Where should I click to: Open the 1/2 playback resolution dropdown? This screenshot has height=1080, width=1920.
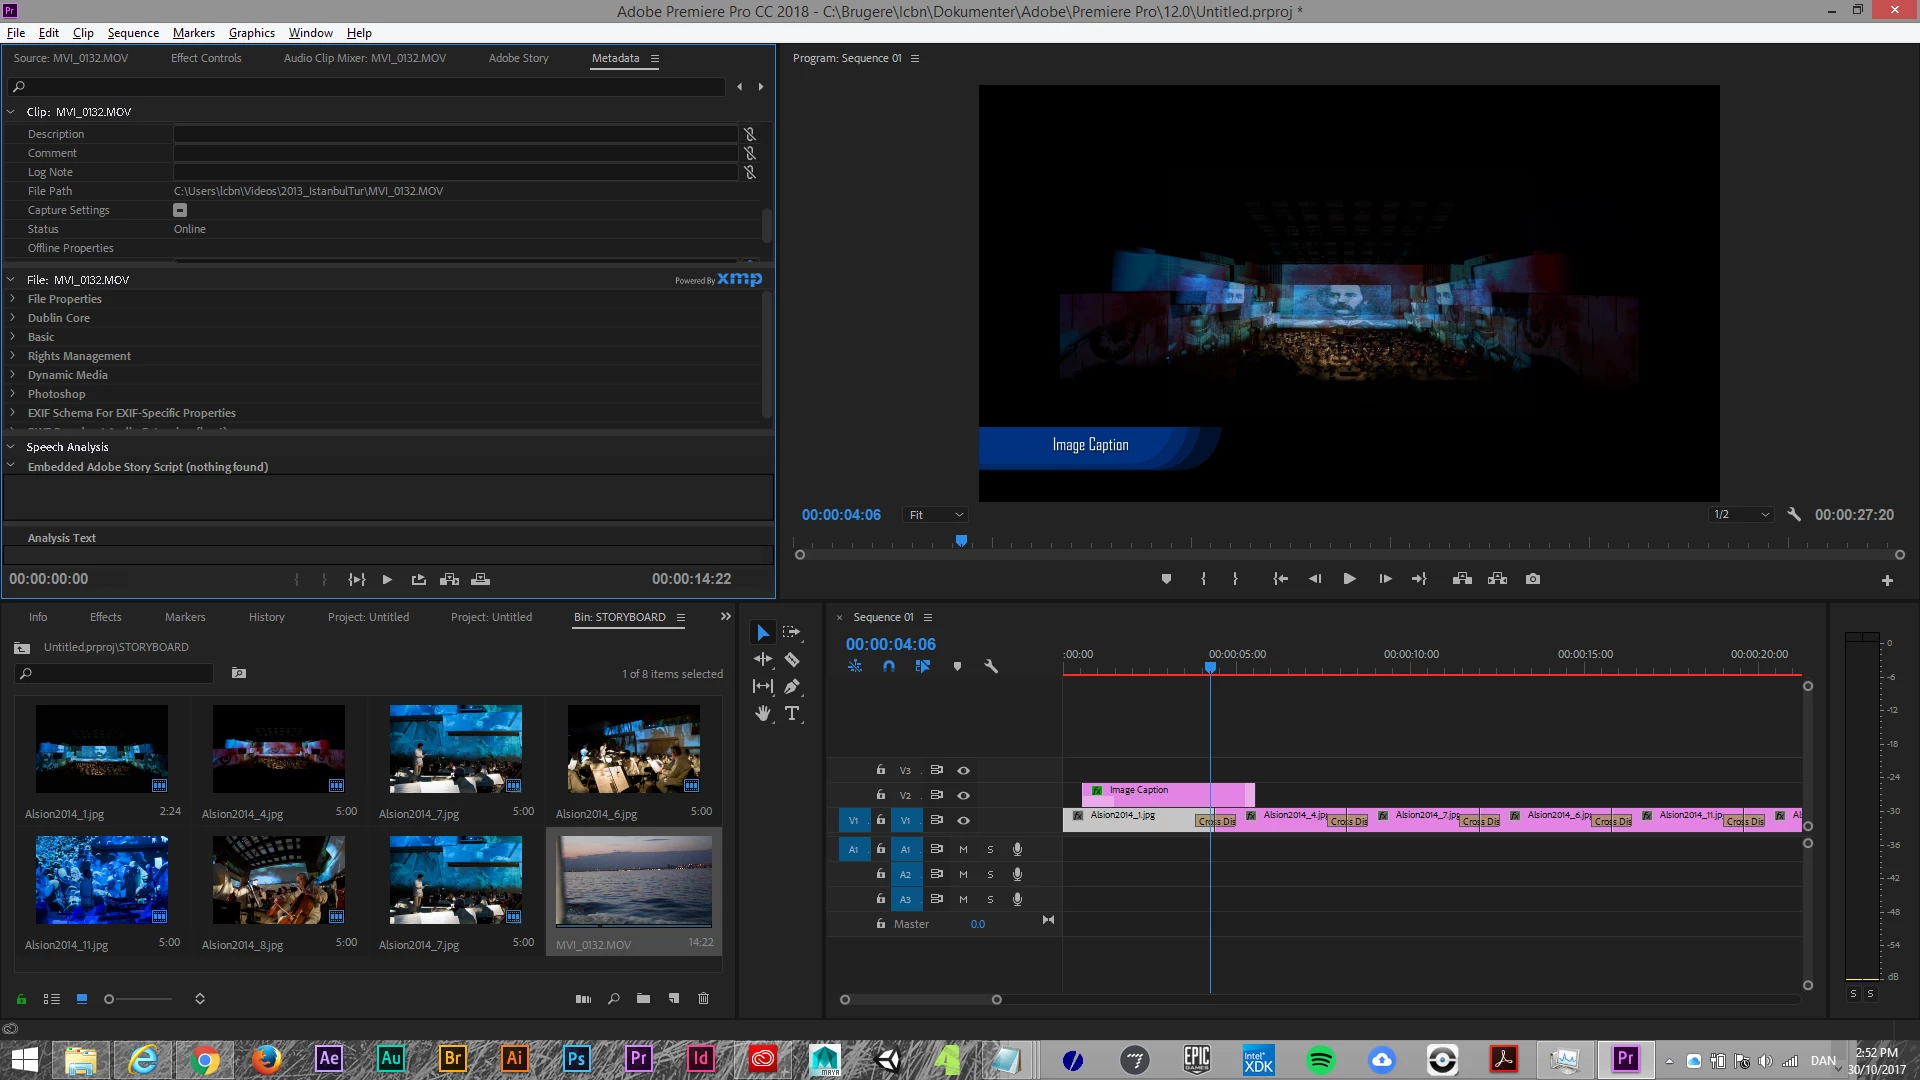1741,515
